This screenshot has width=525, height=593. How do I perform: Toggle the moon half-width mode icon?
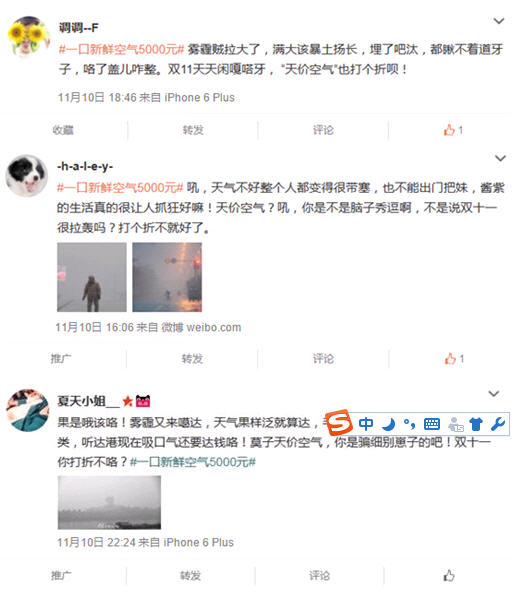click(x=389, y=424)
